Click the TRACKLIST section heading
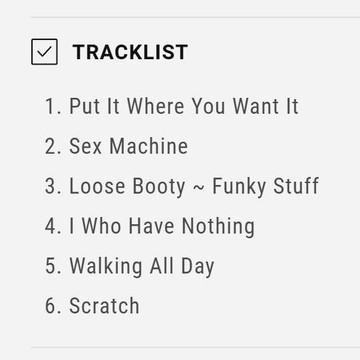The image size is (360, 360). pos(130,52)
